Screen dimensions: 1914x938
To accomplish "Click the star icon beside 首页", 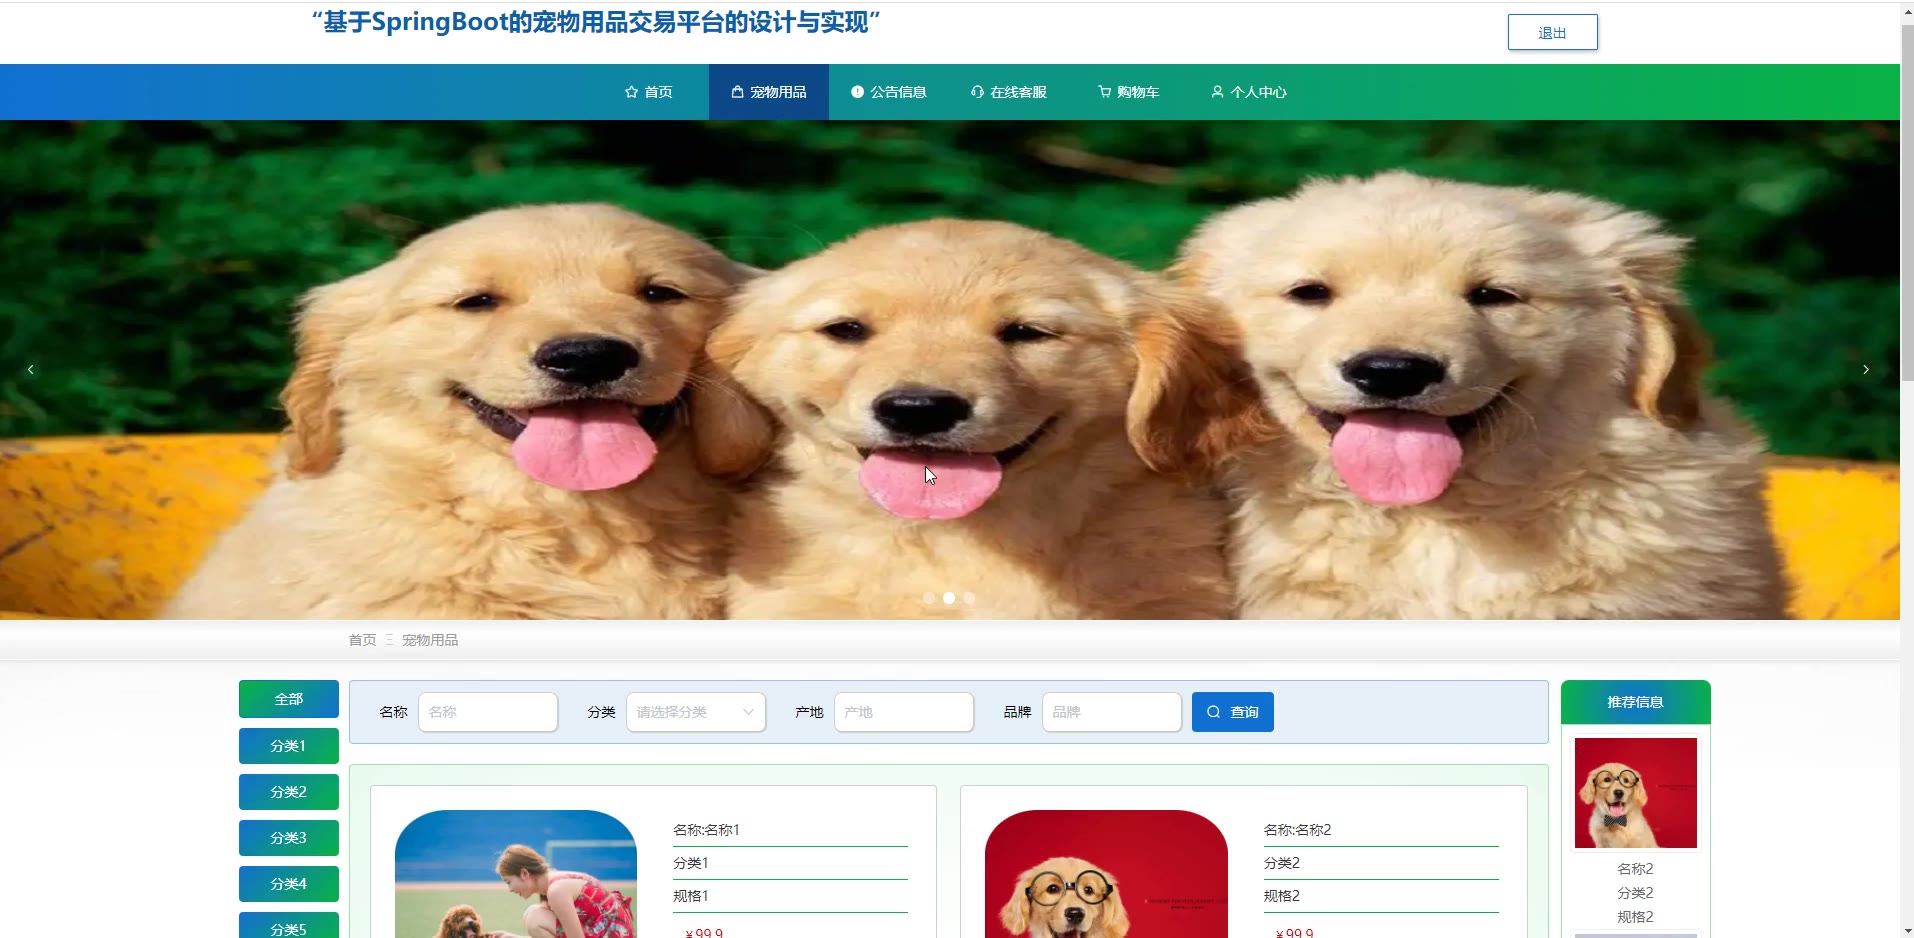I will (631, 92).
